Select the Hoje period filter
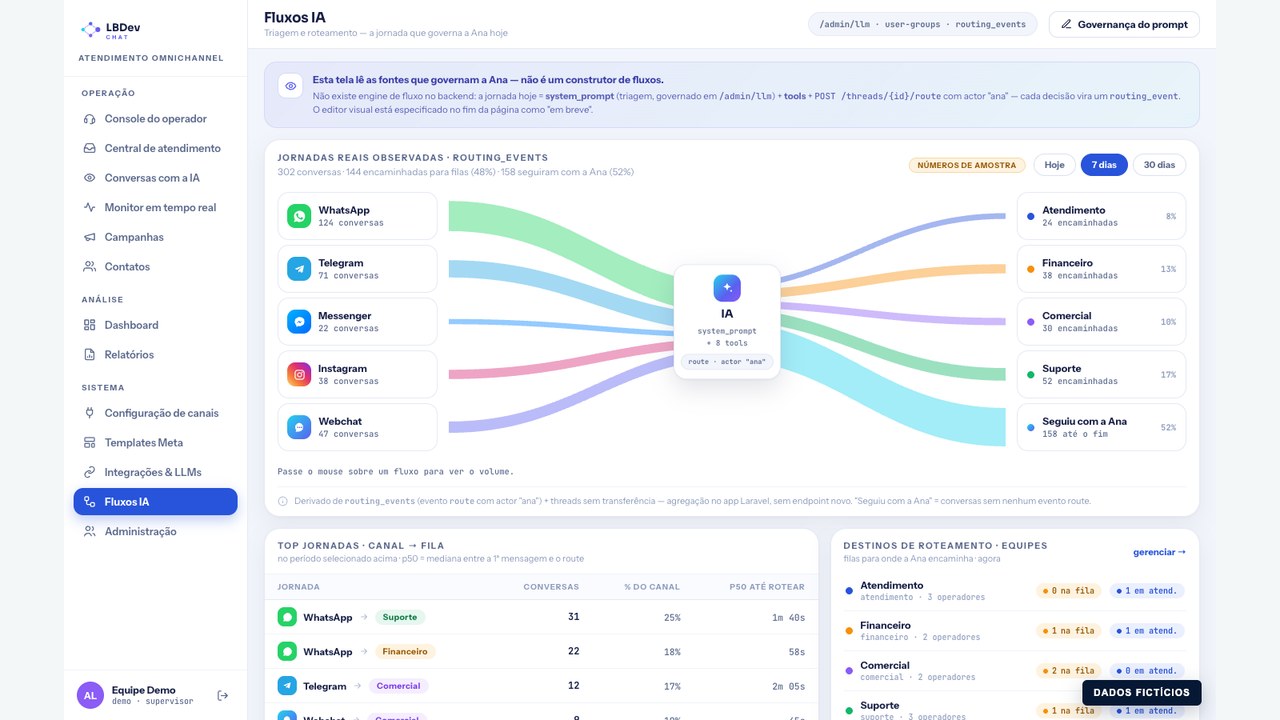Screen dimensions: 1280x720 pos(1055,165)
